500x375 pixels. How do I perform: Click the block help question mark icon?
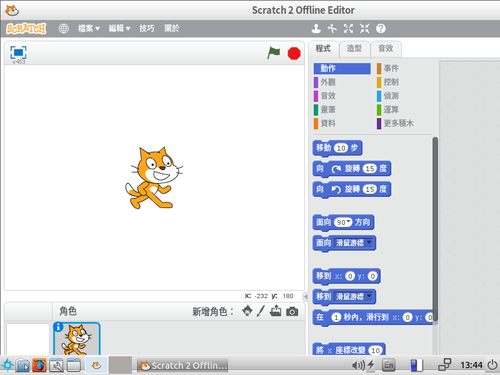click(x=381, y=29)
